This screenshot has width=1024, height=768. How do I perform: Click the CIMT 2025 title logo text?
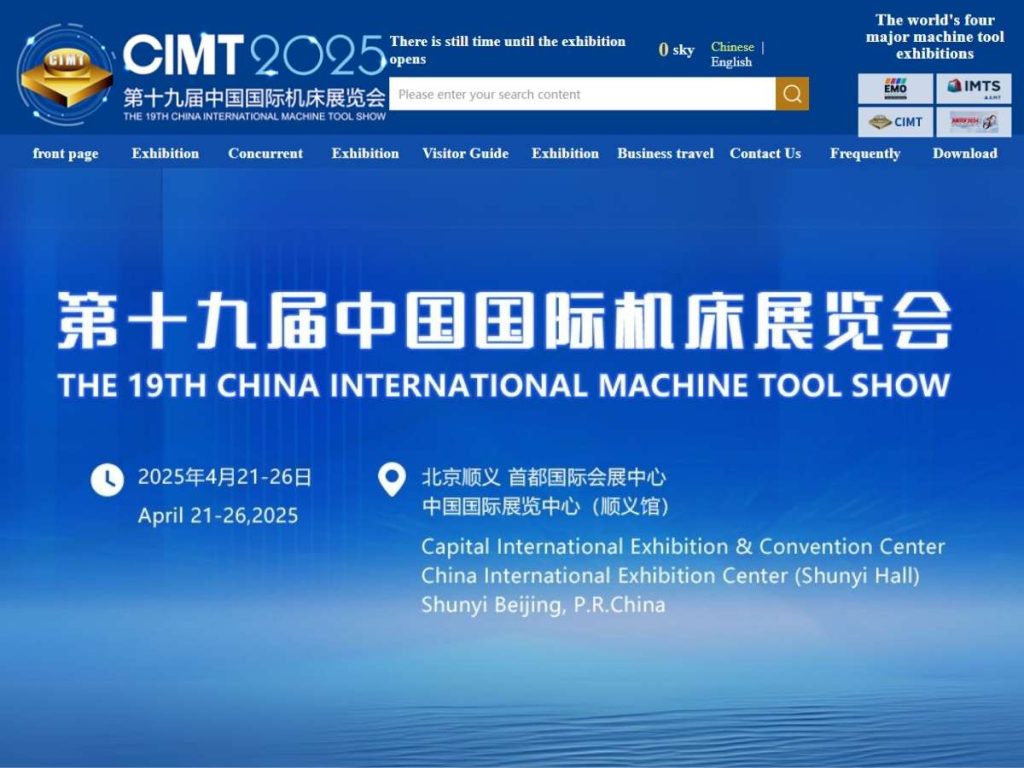pos(255,55)
